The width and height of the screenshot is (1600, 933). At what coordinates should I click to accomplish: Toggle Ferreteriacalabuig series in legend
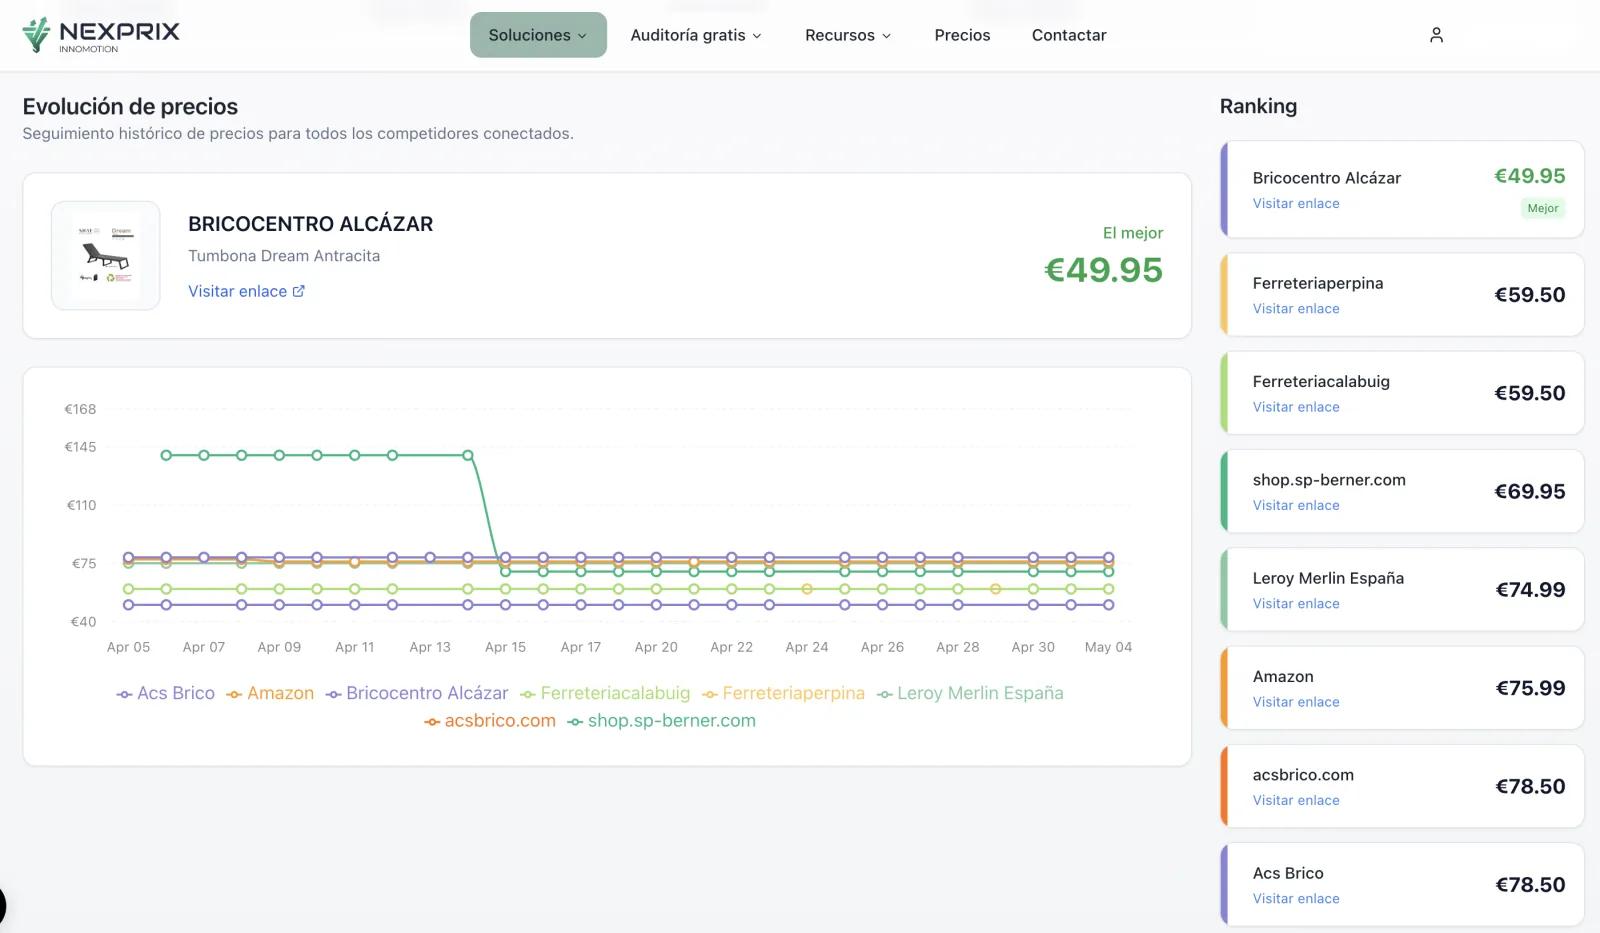(605, 693)
